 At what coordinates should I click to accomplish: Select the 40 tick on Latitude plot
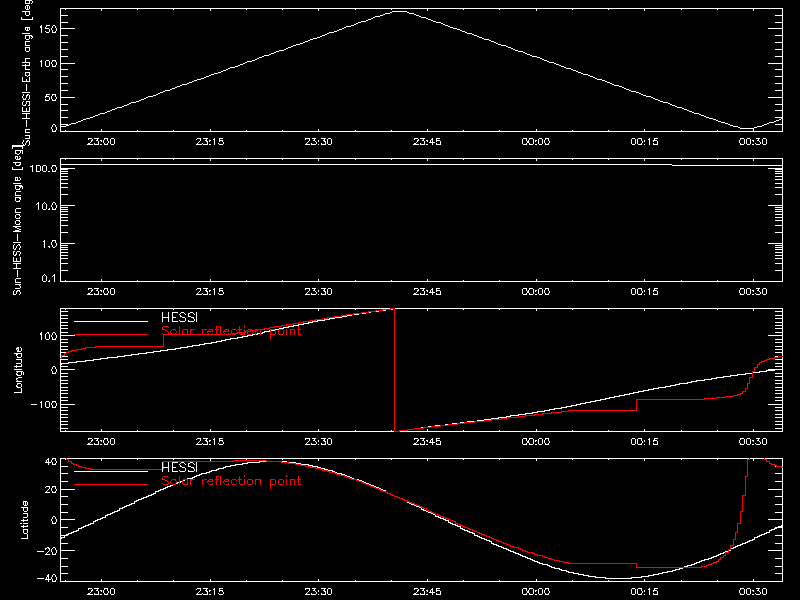[x=51, y=462]
